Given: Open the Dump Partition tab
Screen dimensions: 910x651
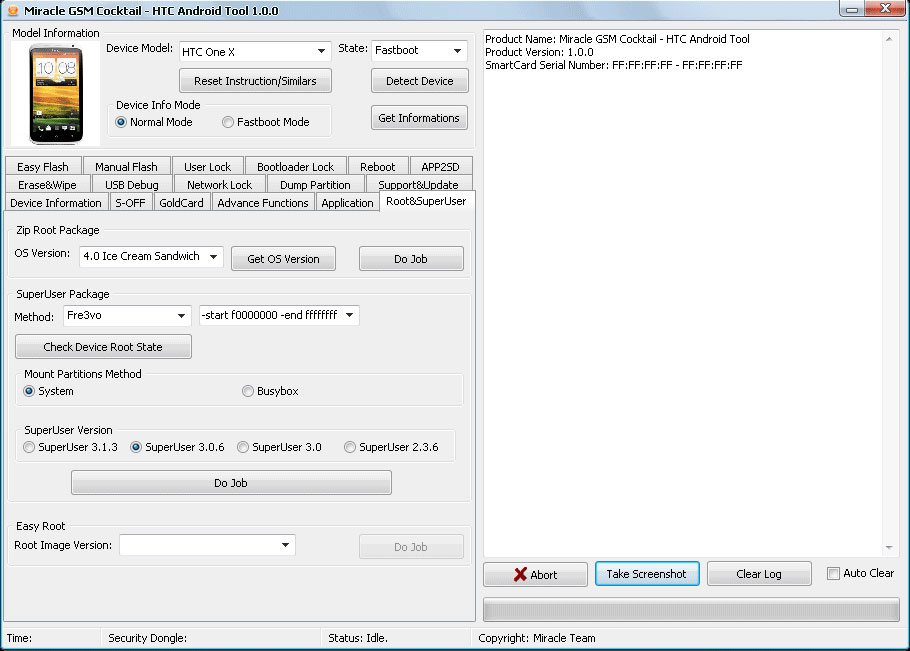Looking at the screenshot, I should point(315,185).
